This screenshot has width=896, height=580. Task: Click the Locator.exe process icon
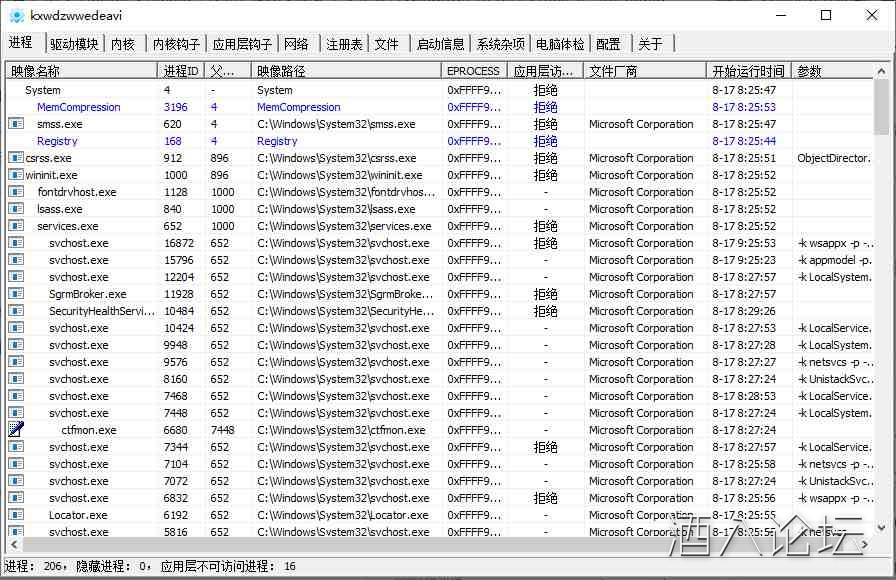[16, 514]
